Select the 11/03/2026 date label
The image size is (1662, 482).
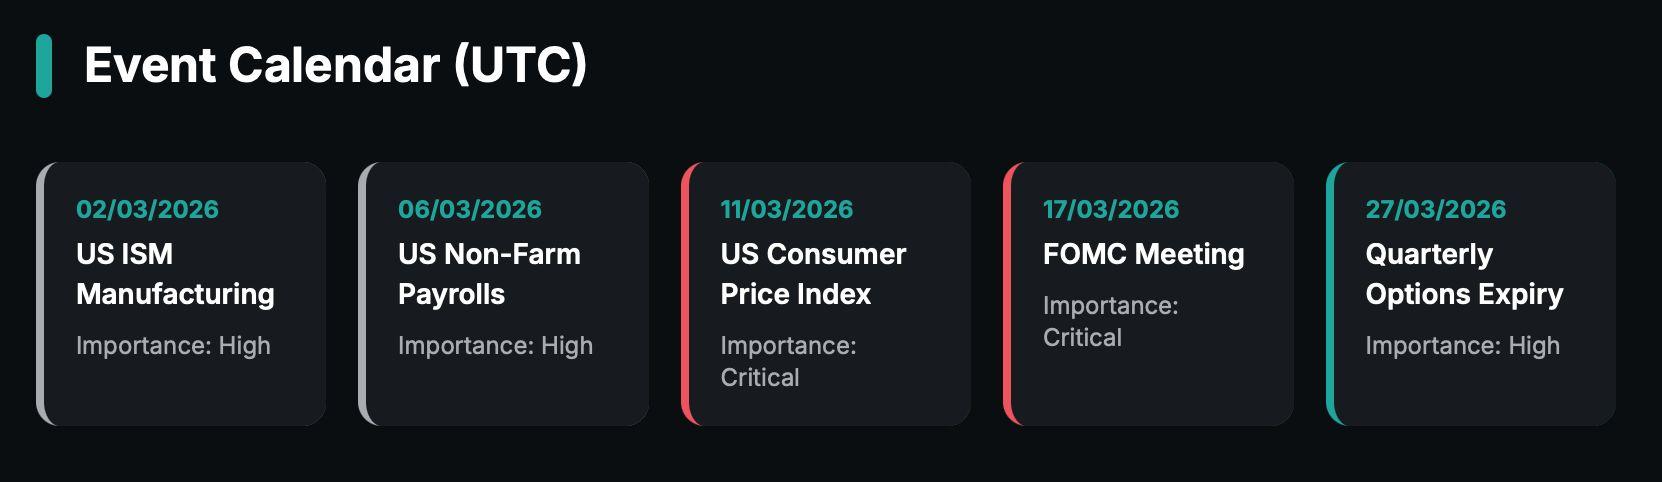pyautogui.click(x=787, y=209)
